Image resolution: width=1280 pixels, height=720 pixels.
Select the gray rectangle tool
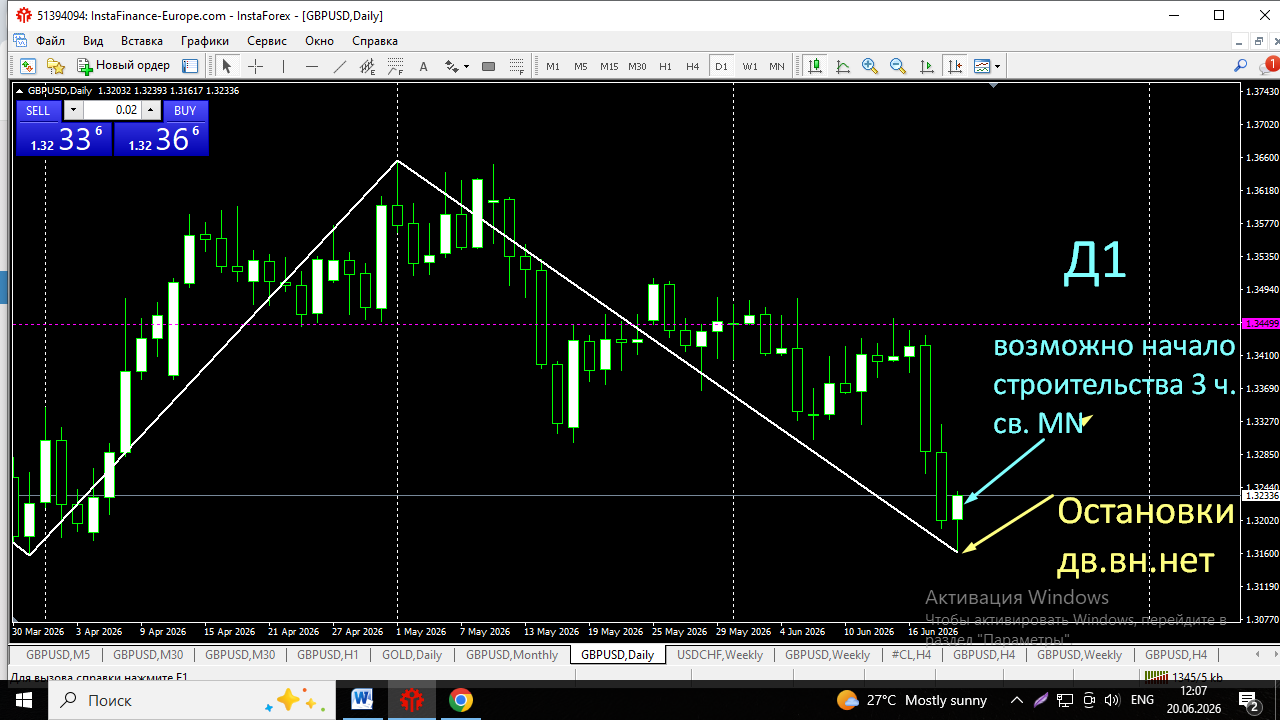488,66
